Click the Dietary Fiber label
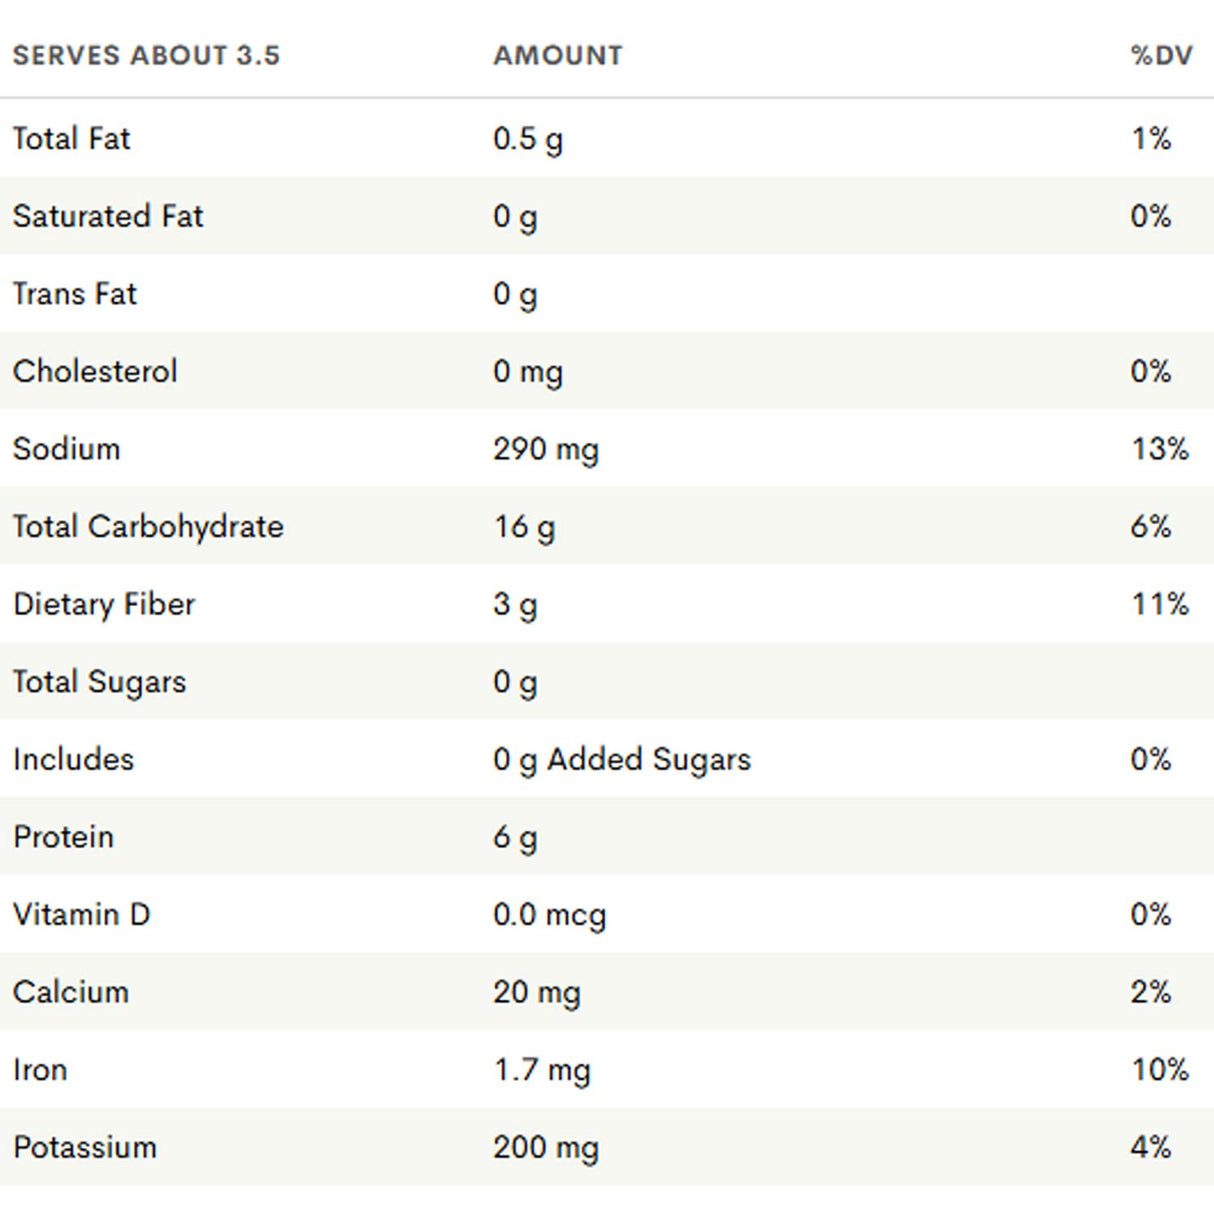The height and width of the screenshot is (1214, 1214). (104, 604)
